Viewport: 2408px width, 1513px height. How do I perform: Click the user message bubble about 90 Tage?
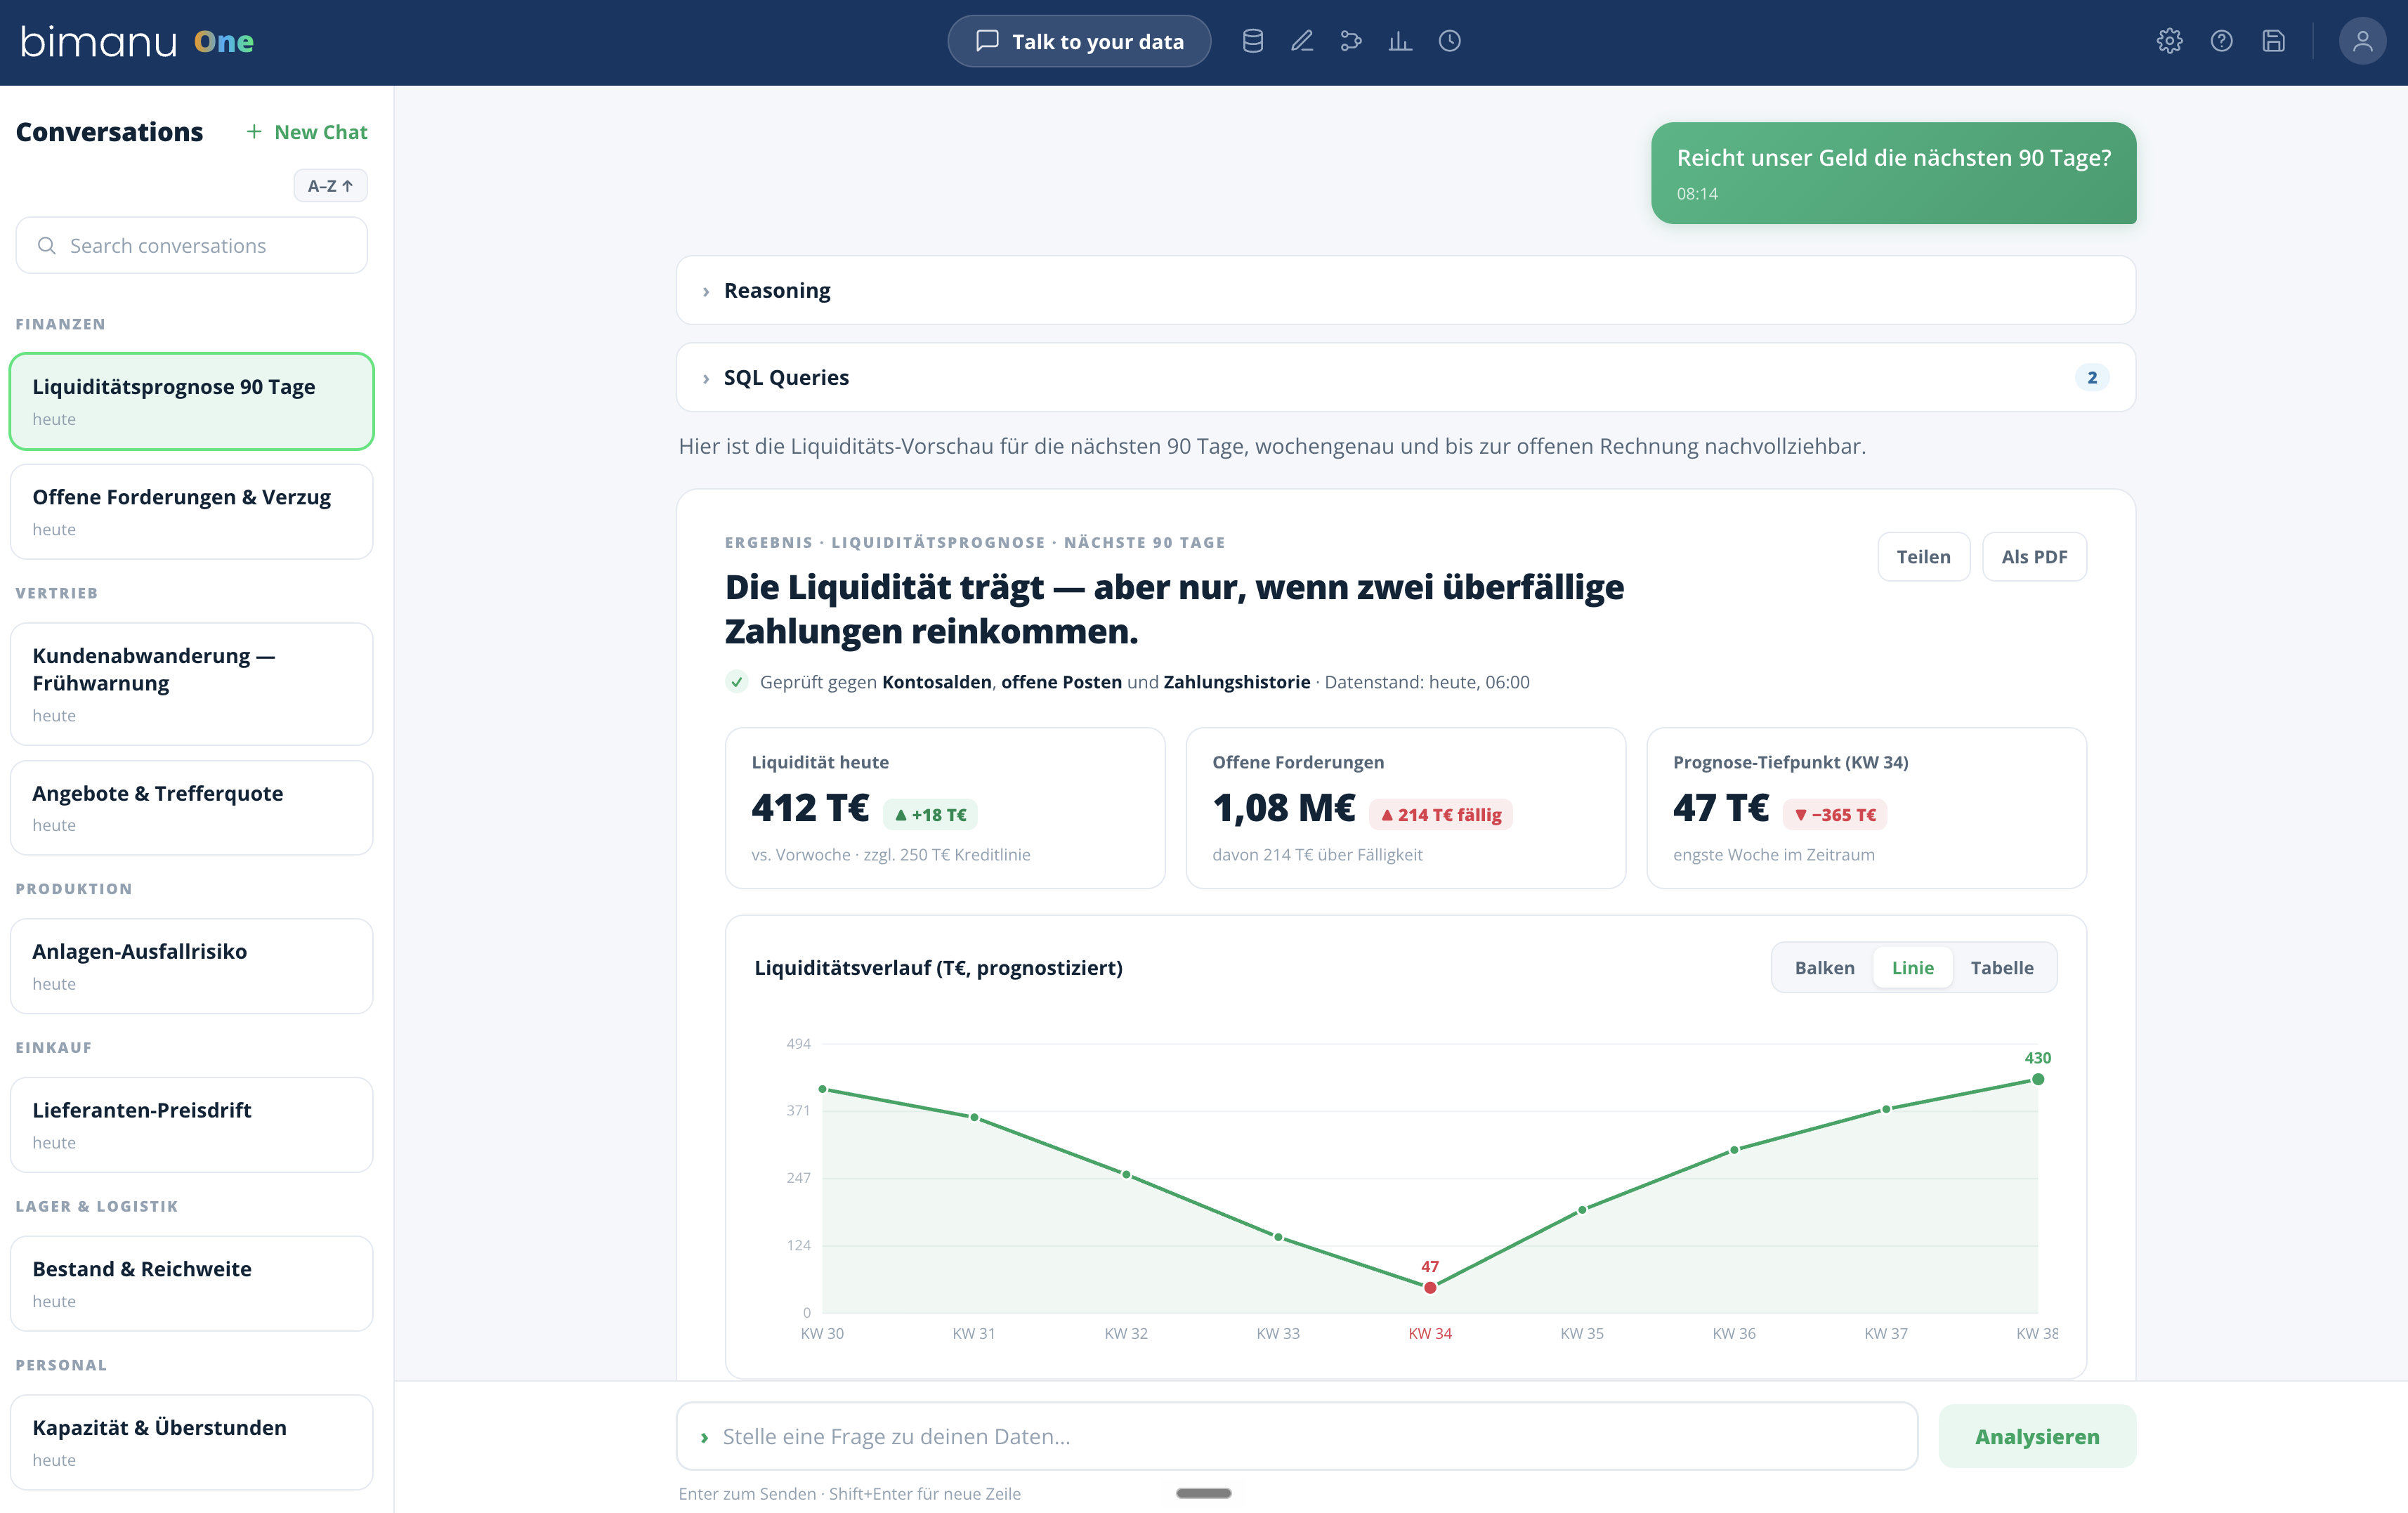[x=1893, y=173]
